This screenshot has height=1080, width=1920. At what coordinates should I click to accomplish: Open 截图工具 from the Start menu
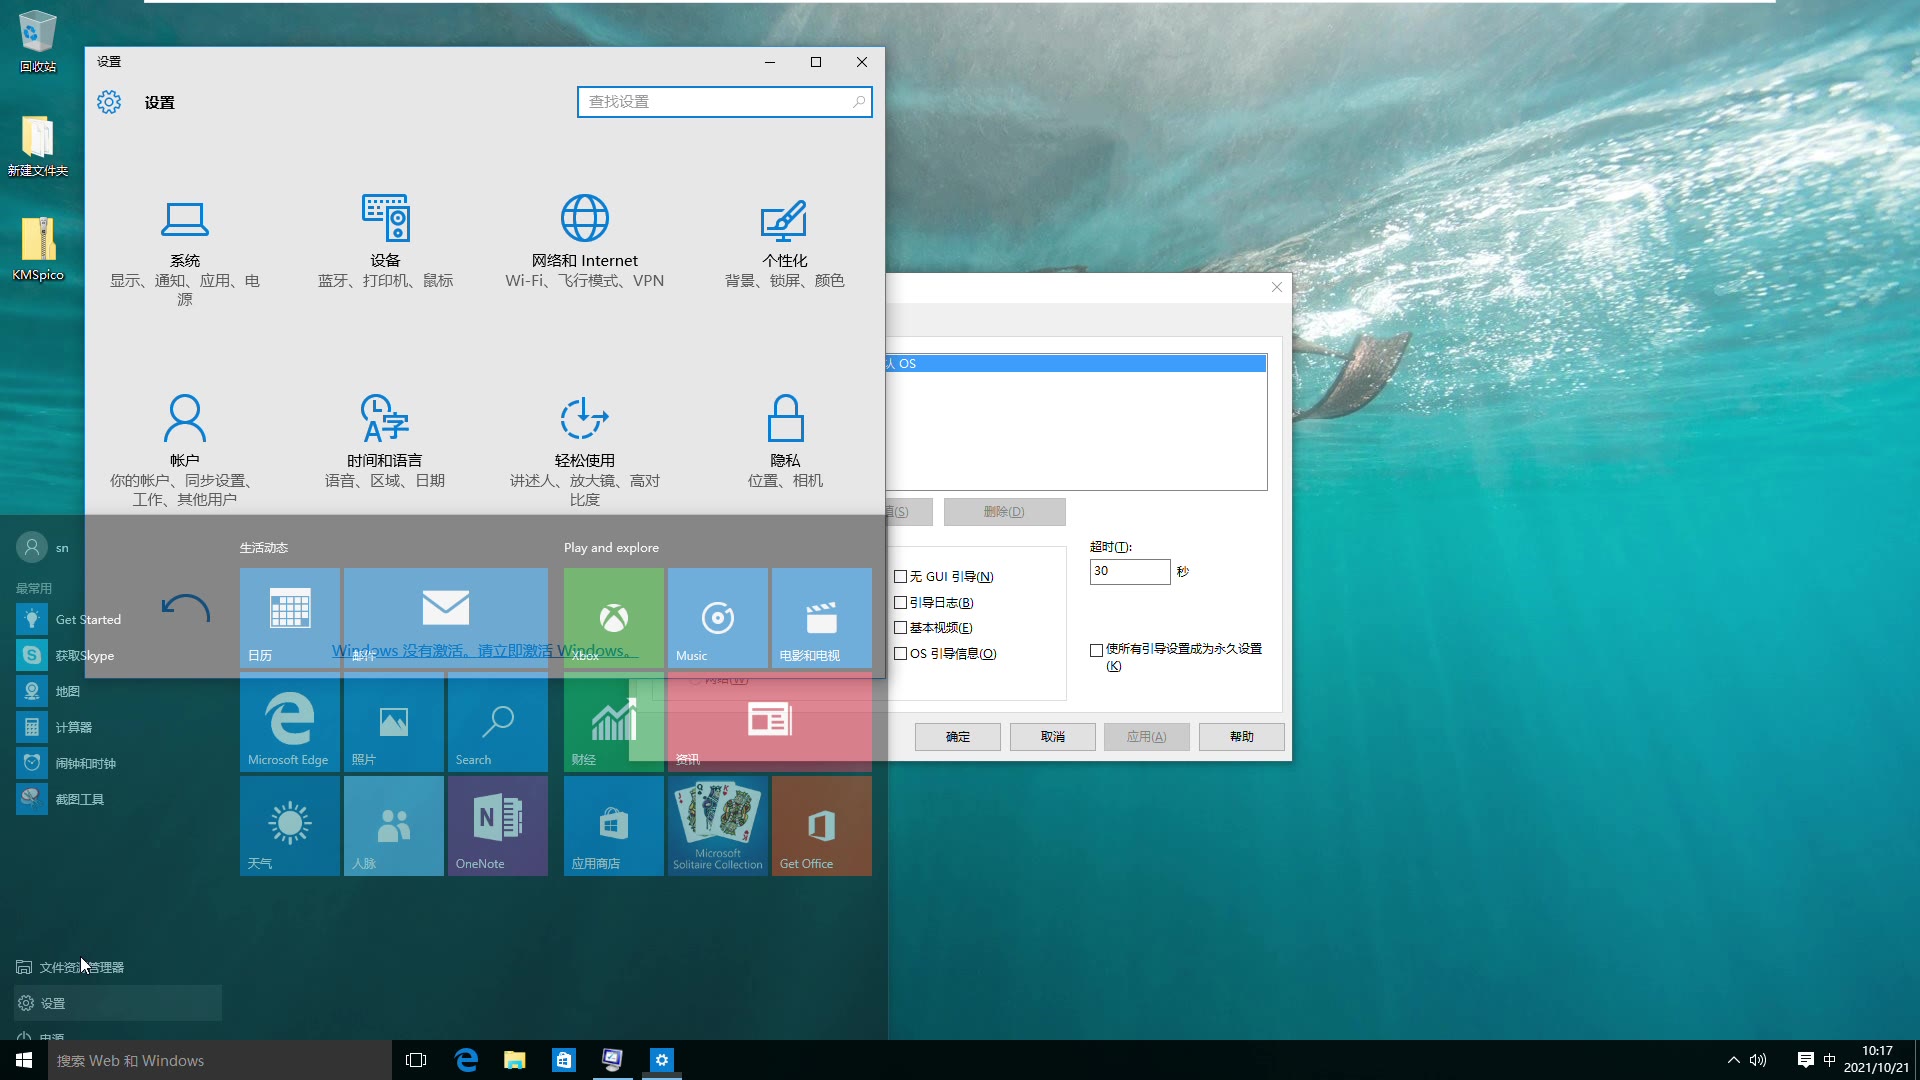tap(80, 798)
